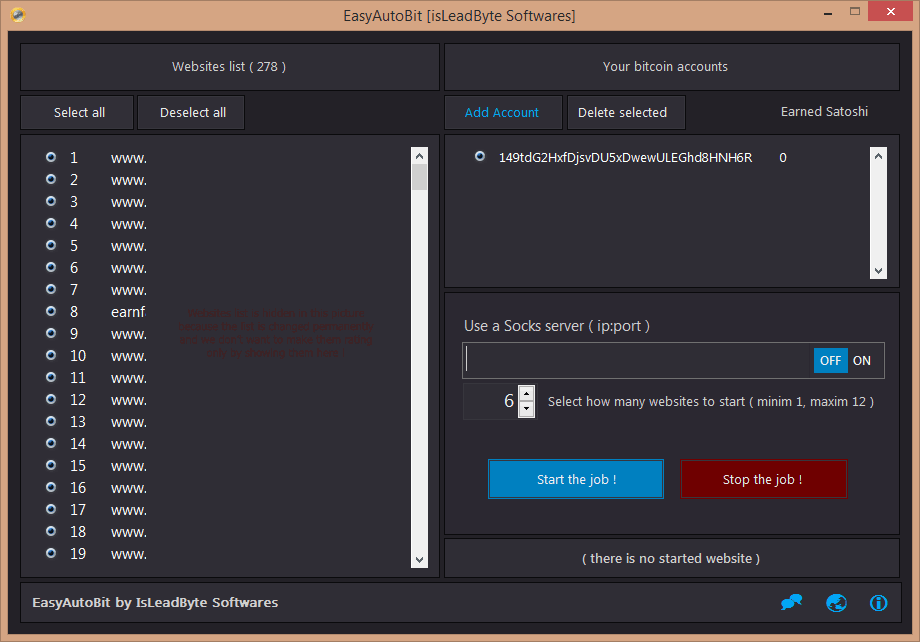Select radio button for website 3
This screenshot has width=920, height=642.
(51, 201)
